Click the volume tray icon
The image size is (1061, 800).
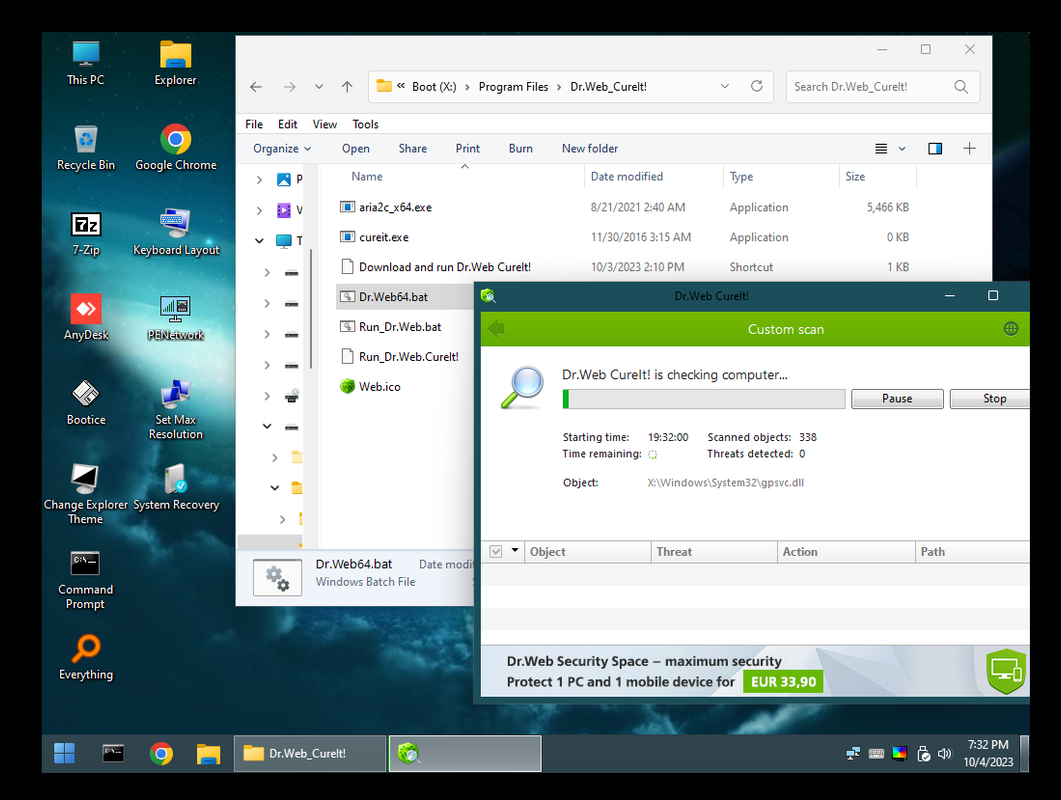click(945, 753)
